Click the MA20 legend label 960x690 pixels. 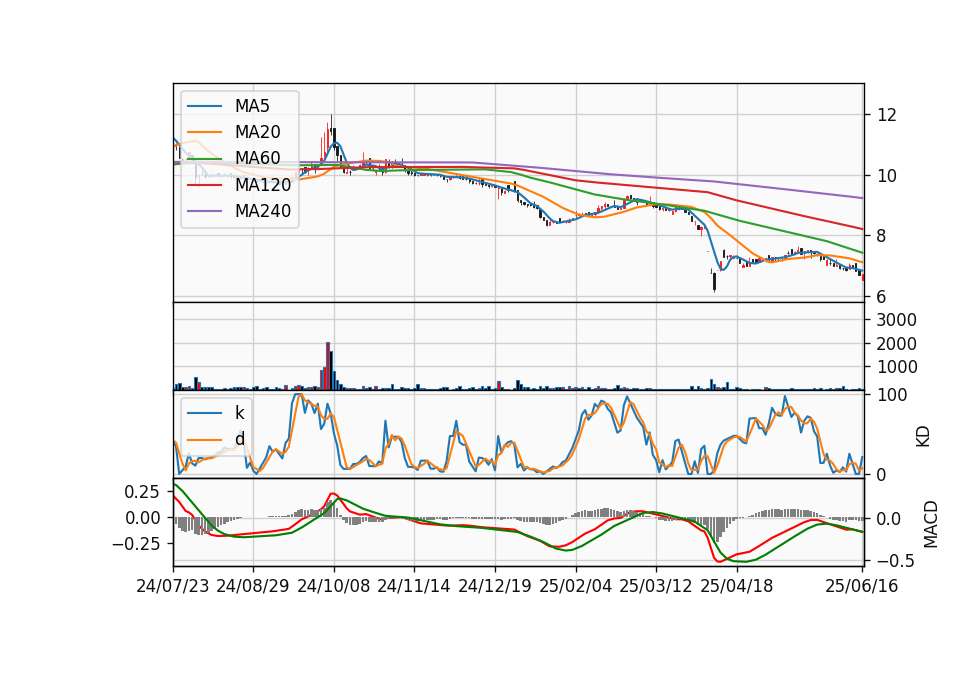(x=257, y=132)
